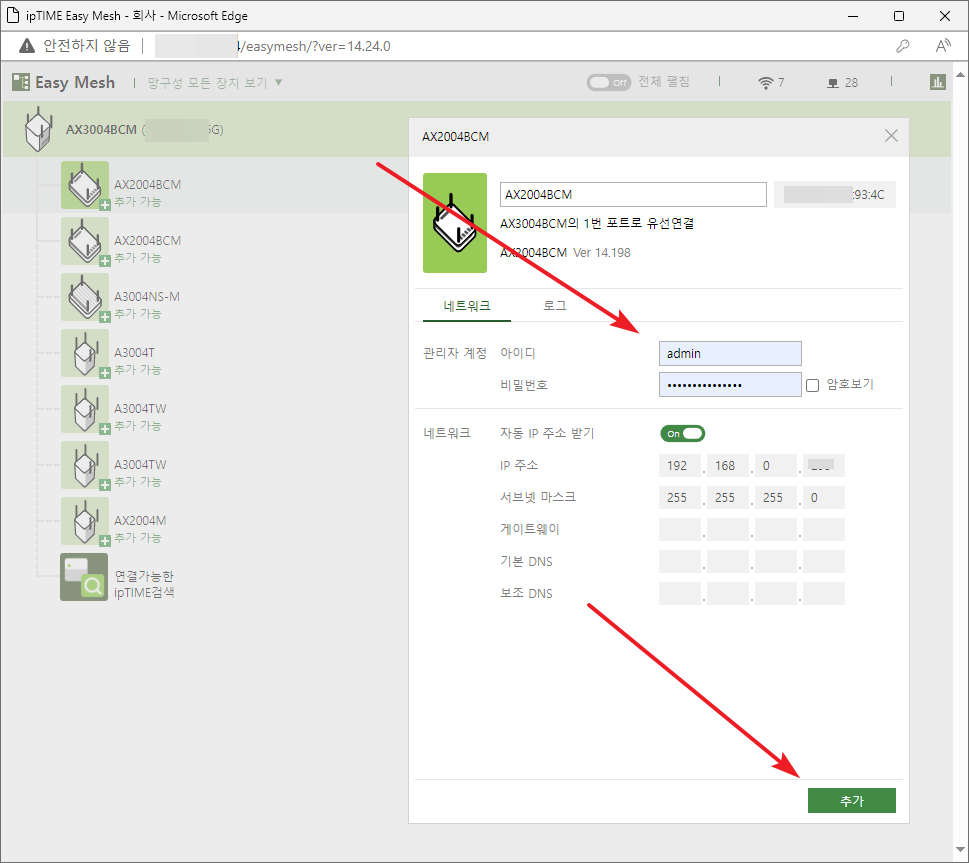Click the green router image in the AX2004BCM dialog
The width and height of the screenshot is (969, 863).
tap(455, 223)
